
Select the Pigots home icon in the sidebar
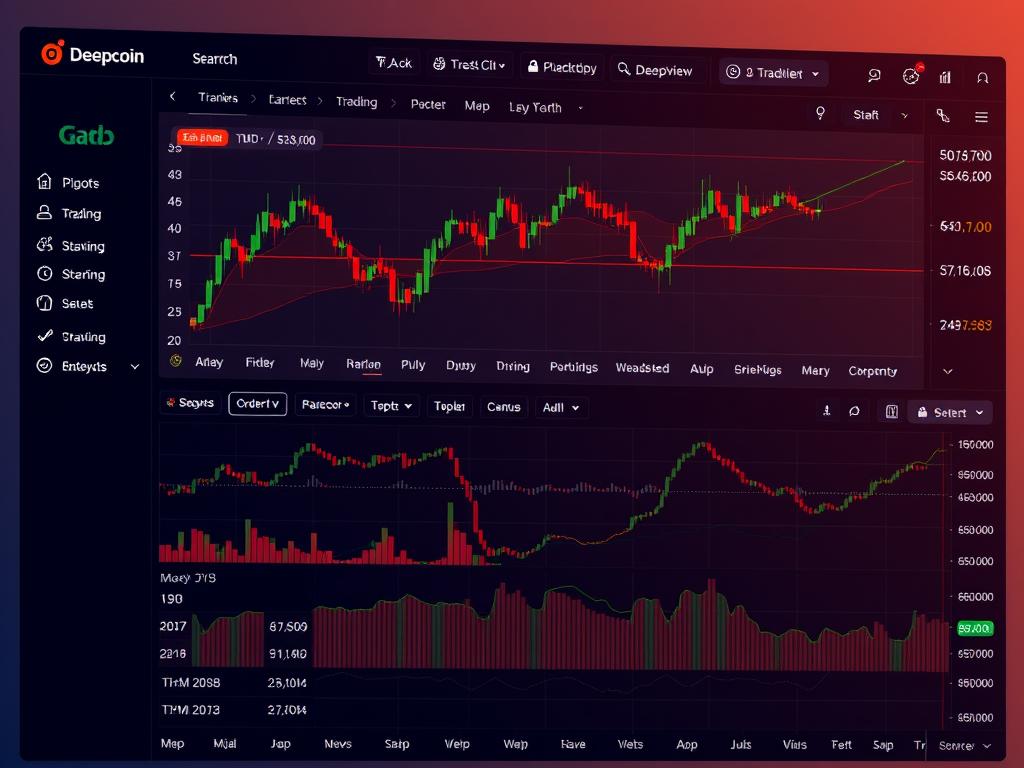42,183
